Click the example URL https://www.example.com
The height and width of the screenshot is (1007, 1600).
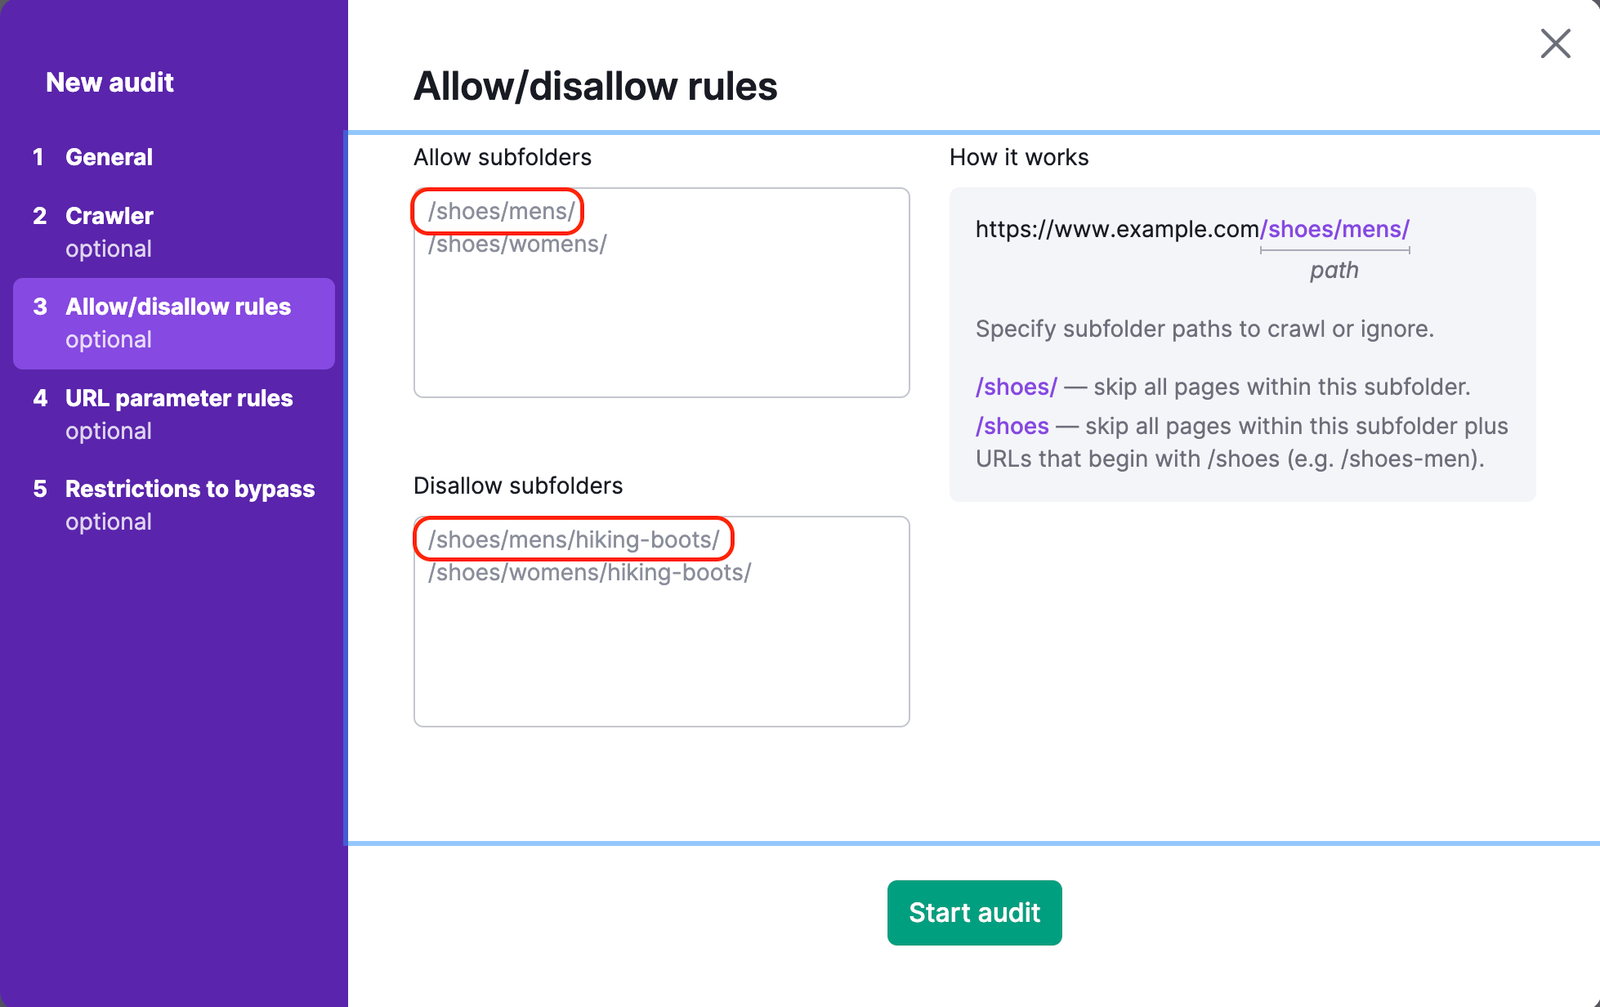click(1115, 229)
